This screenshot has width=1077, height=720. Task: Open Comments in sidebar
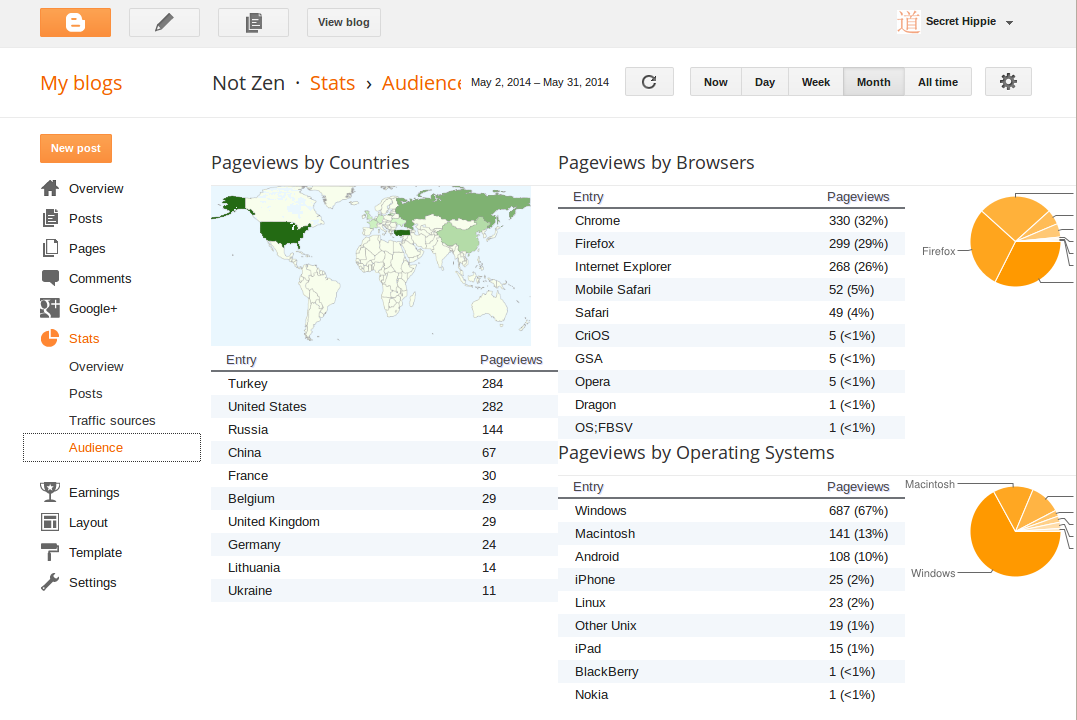point(100,278)
